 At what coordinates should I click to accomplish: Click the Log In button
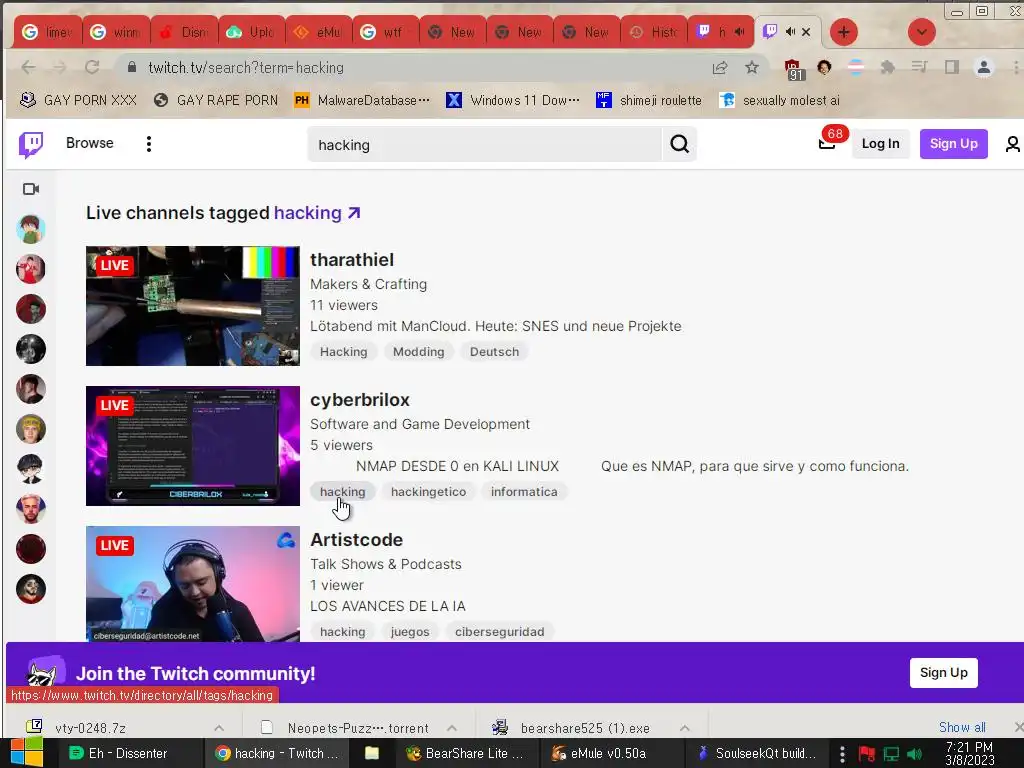[x=880, y=144]
